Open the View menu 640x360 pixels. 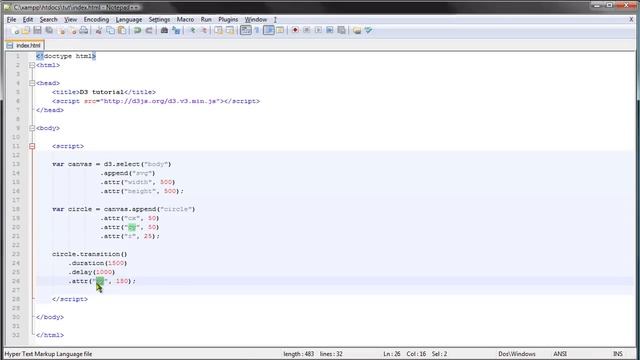71,20
